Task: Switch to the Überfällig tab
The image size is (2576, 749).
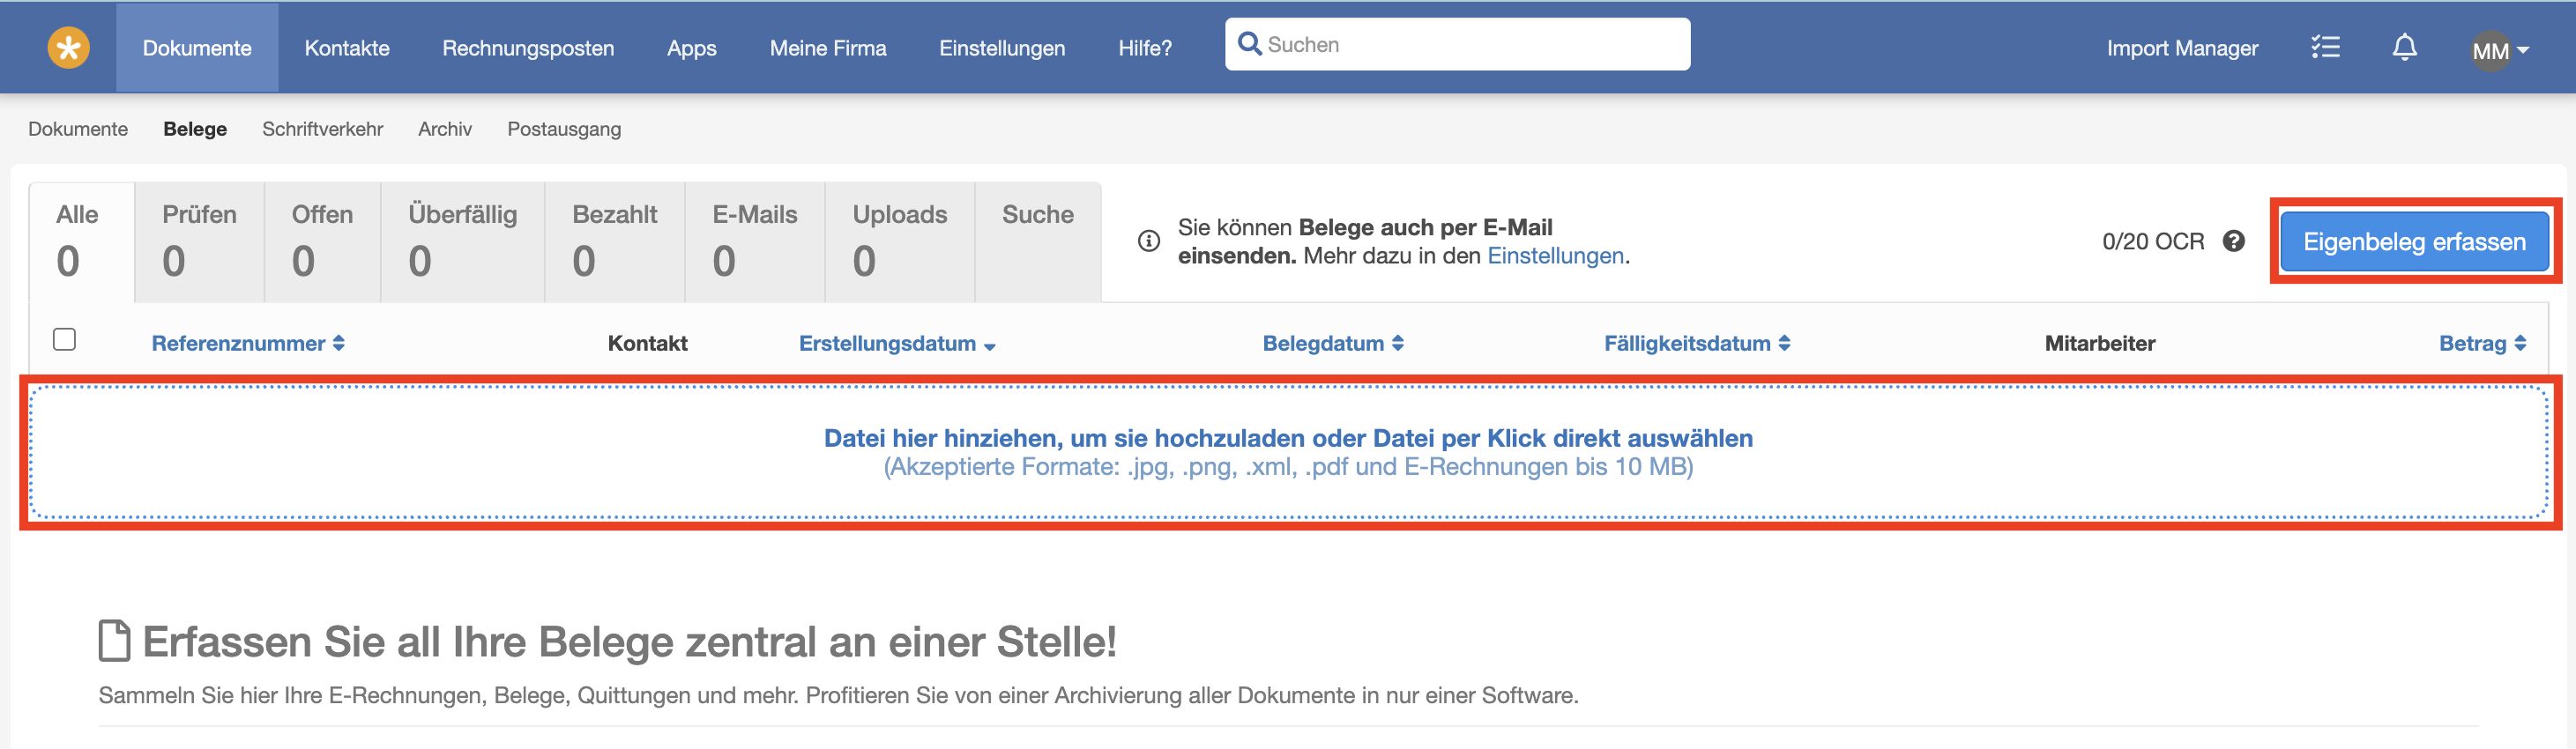Action: point(462,241)
